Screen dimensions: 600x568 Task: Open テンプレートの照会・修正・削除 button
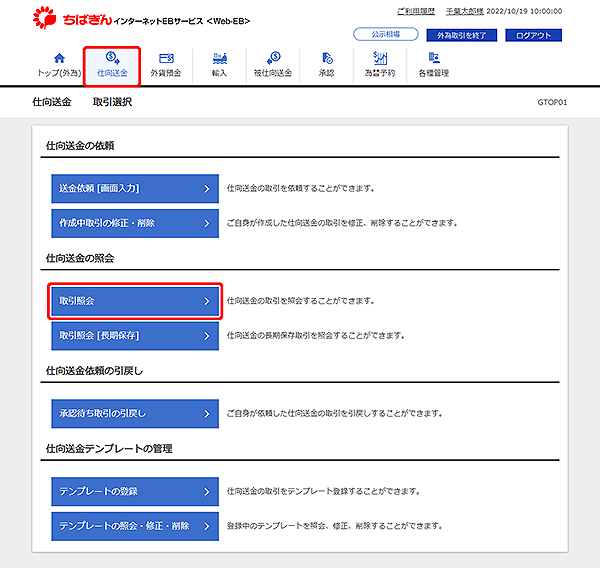click(135, 526)
